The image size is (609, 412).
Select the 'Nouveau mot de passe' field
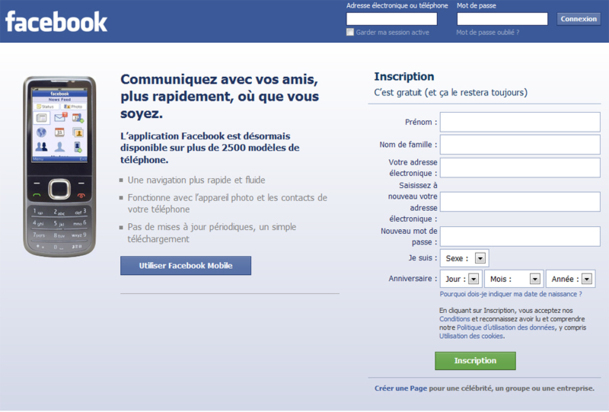[x=519, y=236]
